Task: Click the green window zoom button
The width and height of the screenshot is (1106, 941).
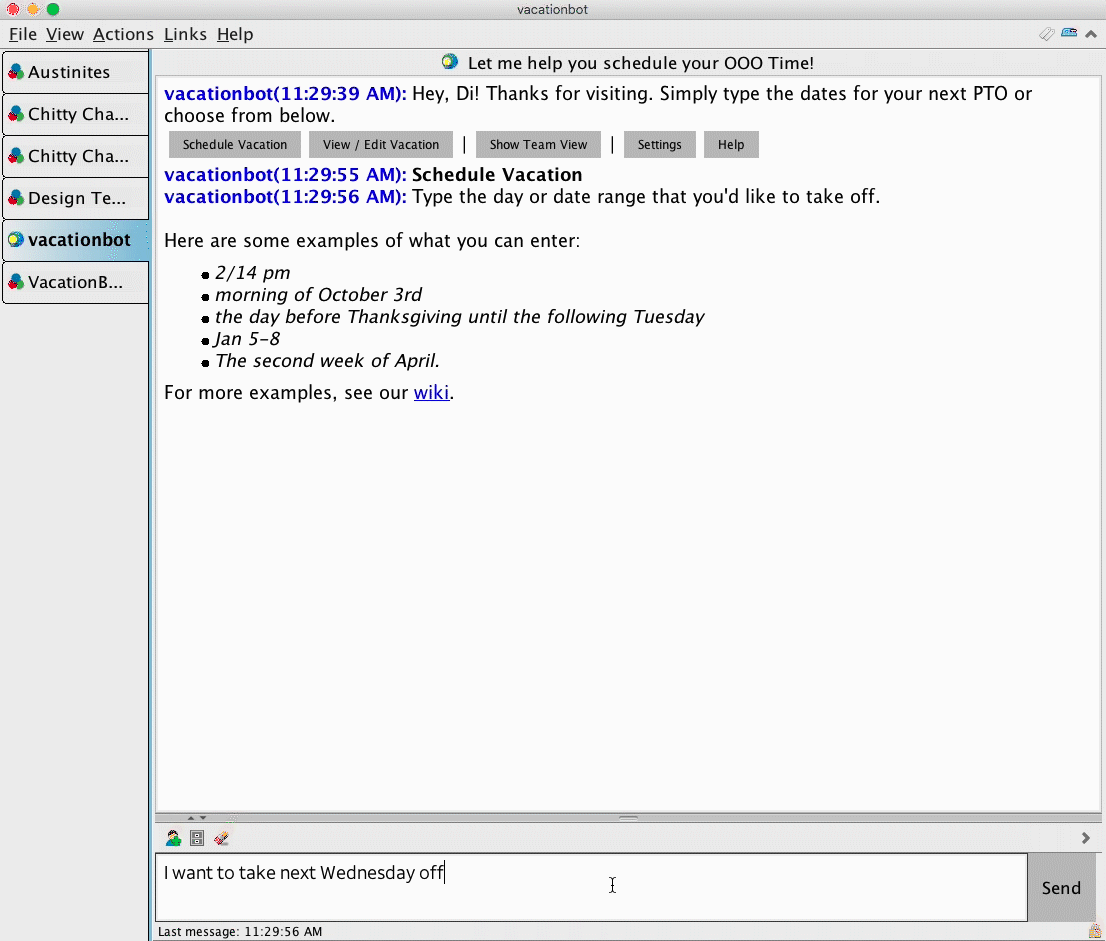Action: [53, 9]
